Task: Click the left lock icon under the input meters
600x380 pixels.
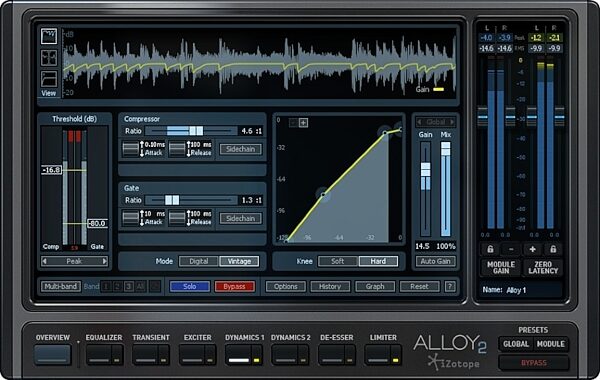Action: [x=490, y=250]
